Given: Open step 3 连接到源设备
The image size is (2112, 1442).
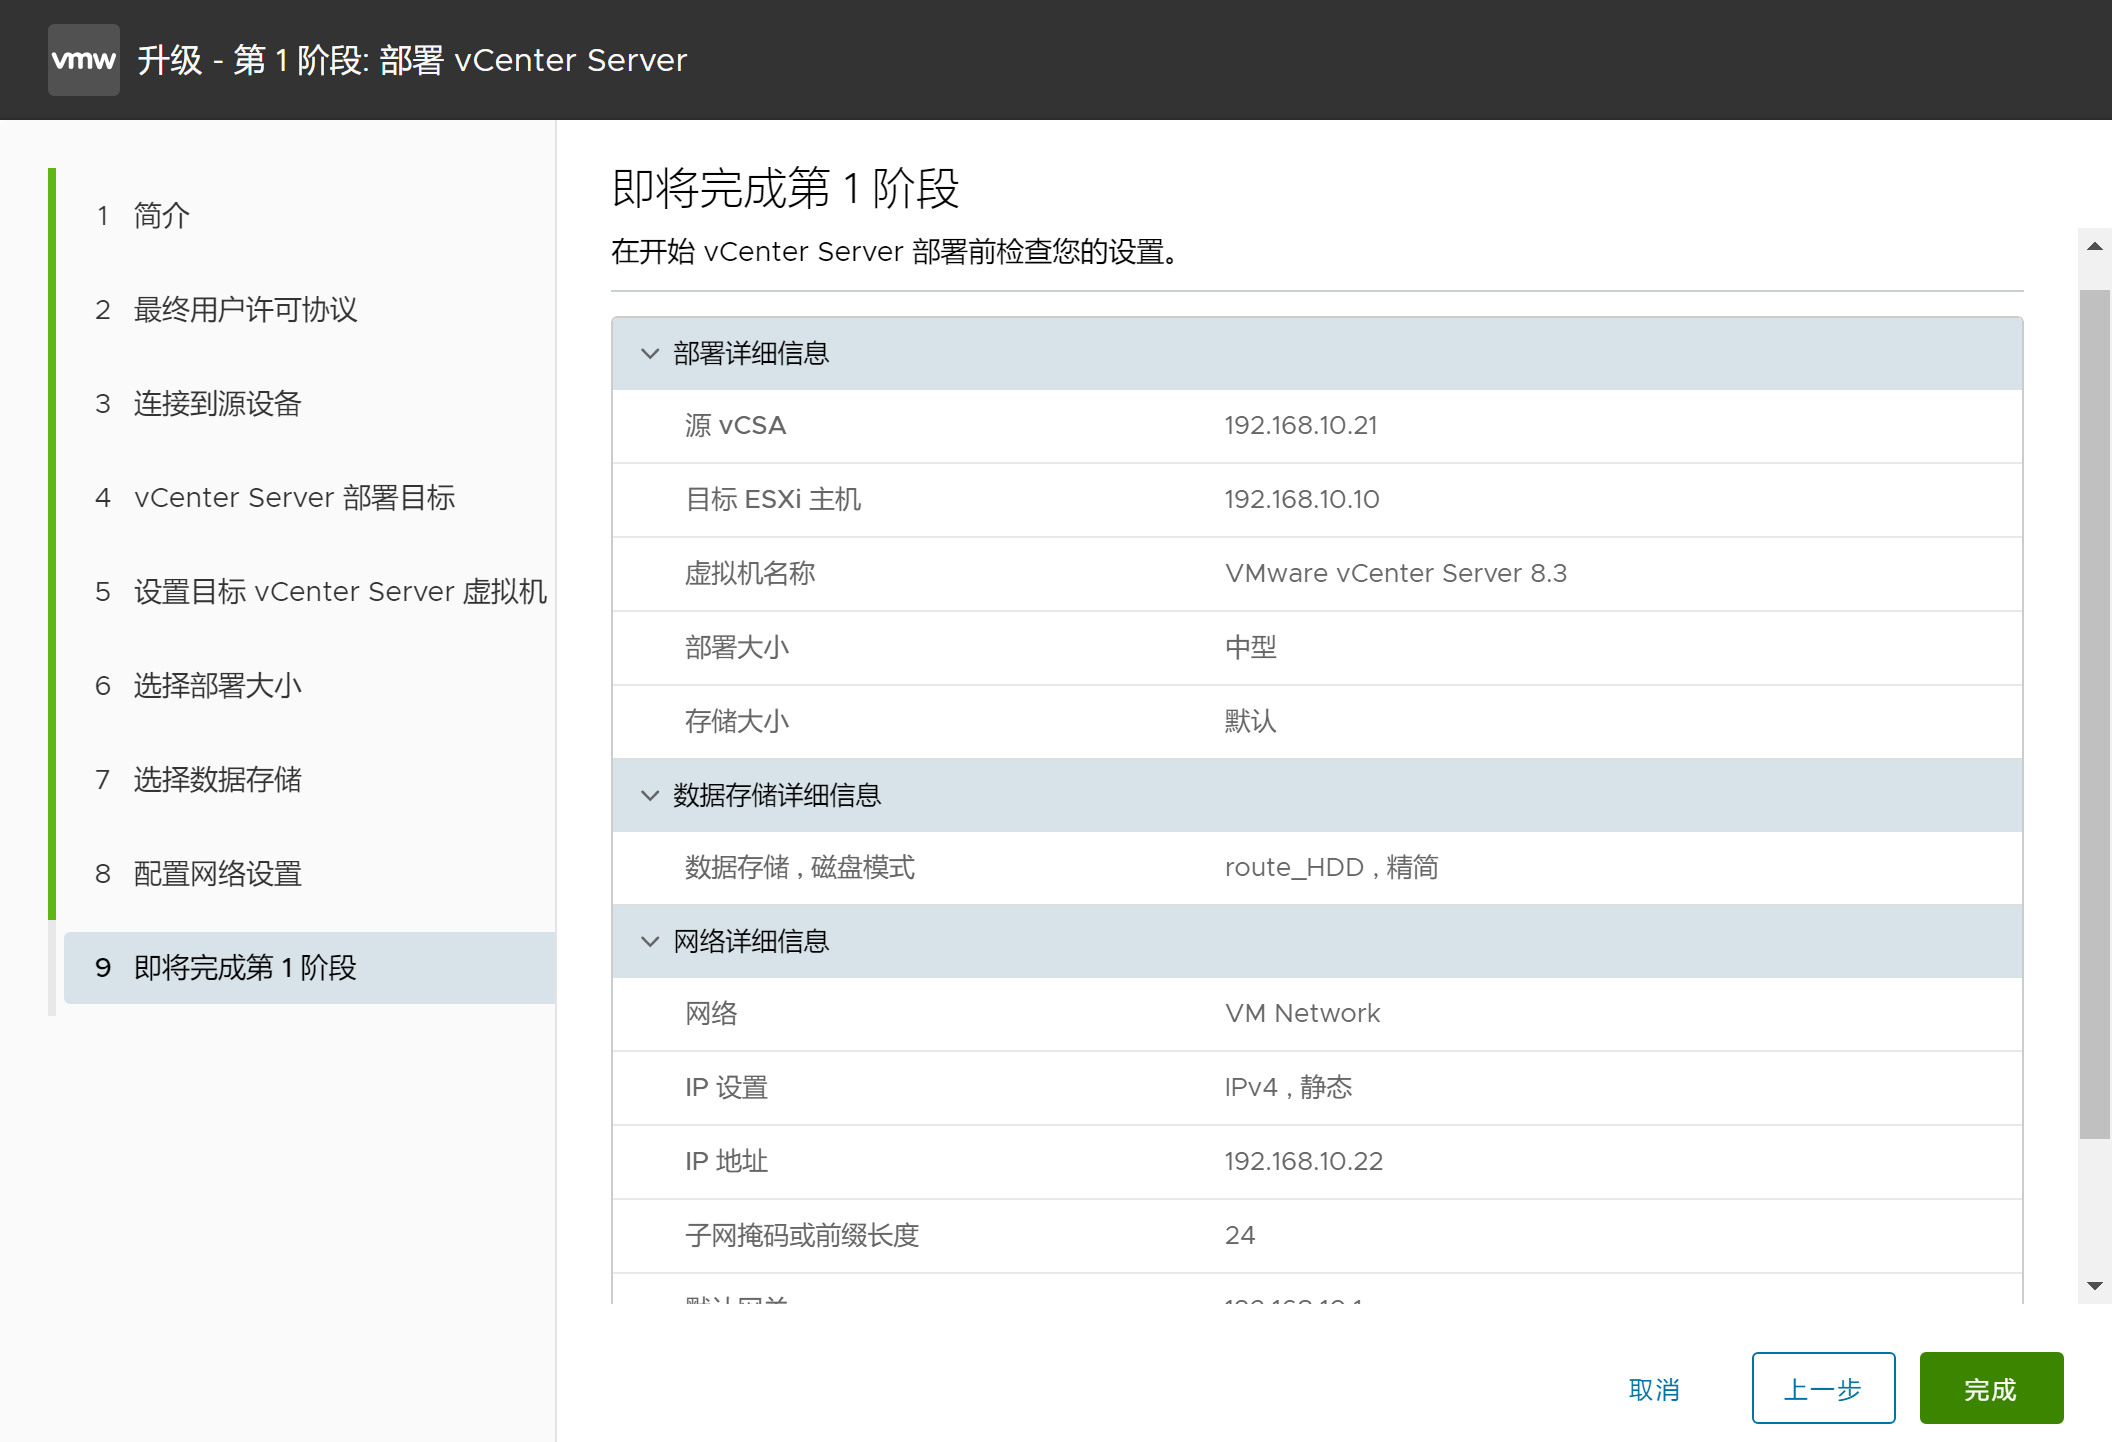Looking at the screenshot, I should [198, 403].
